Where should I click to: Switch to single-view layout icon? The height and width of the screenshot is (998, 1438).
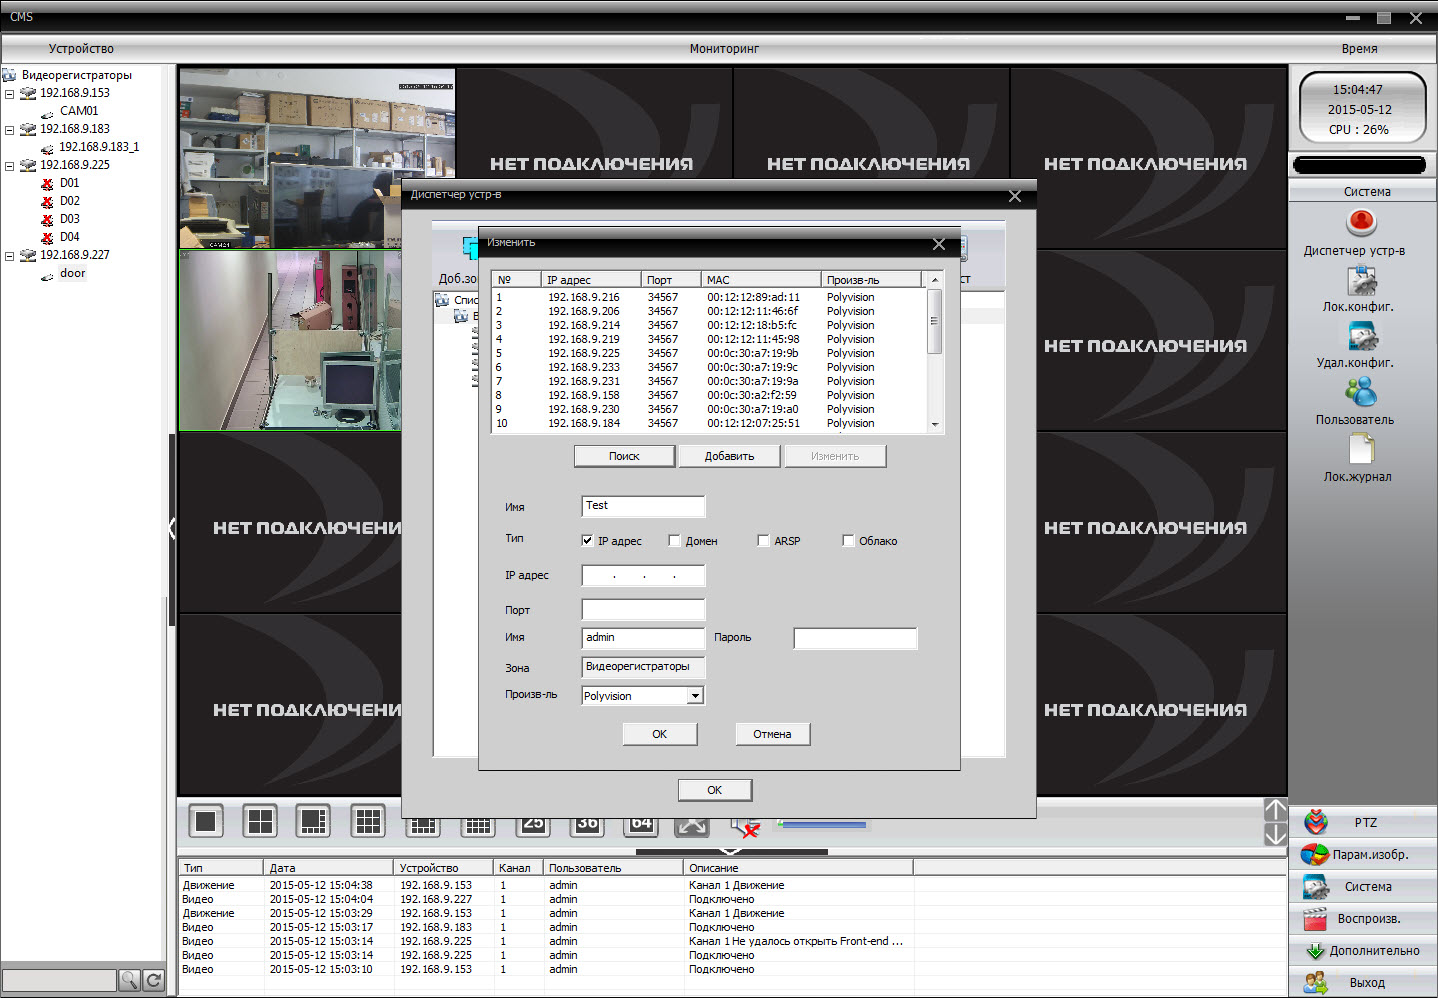tap(206, 821)
